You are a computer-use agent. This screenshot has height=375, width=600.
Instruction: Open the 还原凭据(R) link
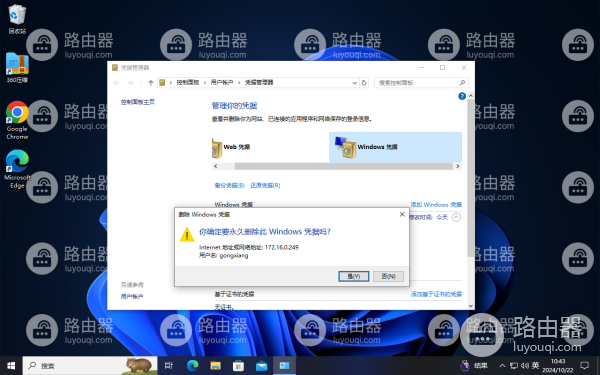[265, 186]
